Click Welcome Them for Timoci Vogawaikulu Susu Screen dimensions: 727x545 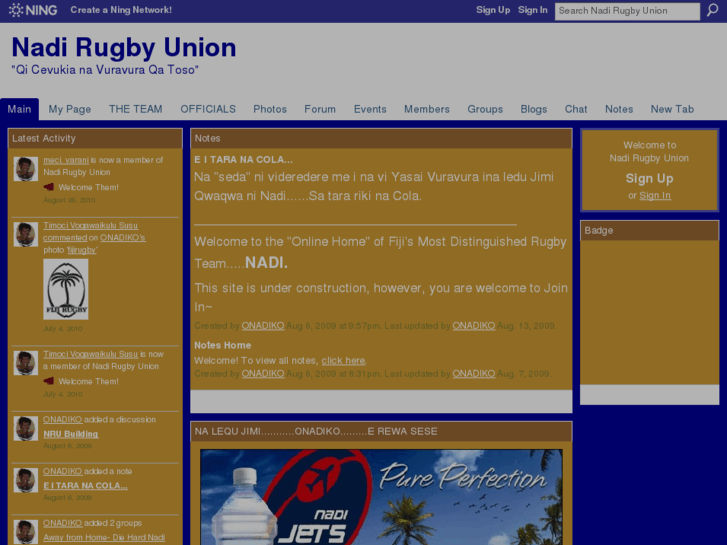pyautogui.click(x=89, y=381)
